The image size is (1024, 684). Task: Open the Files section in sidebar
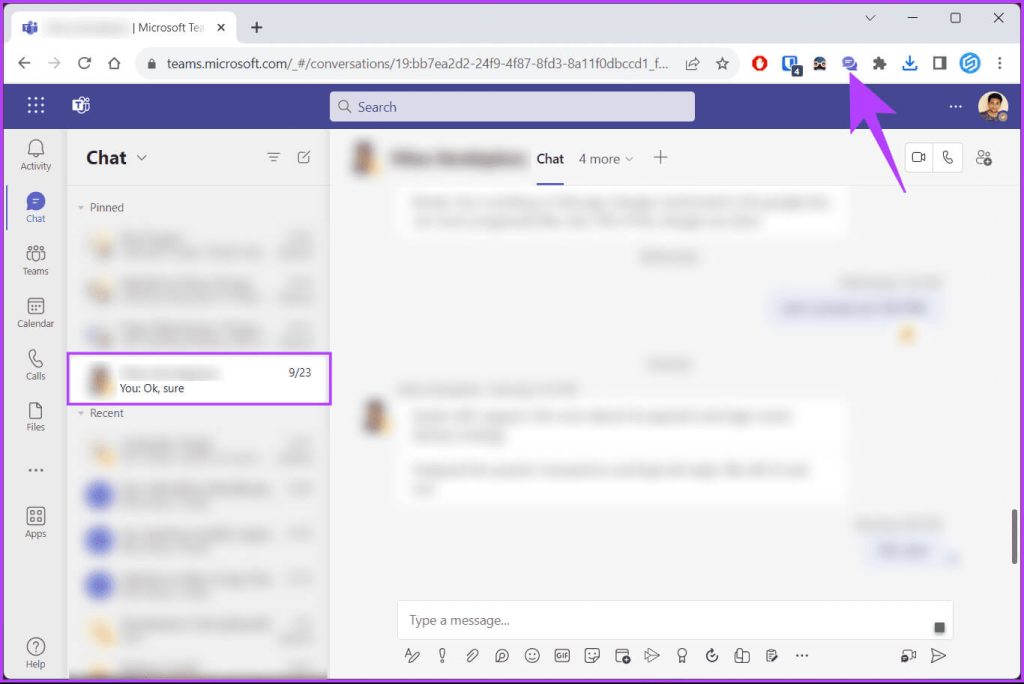click(35, 417)
